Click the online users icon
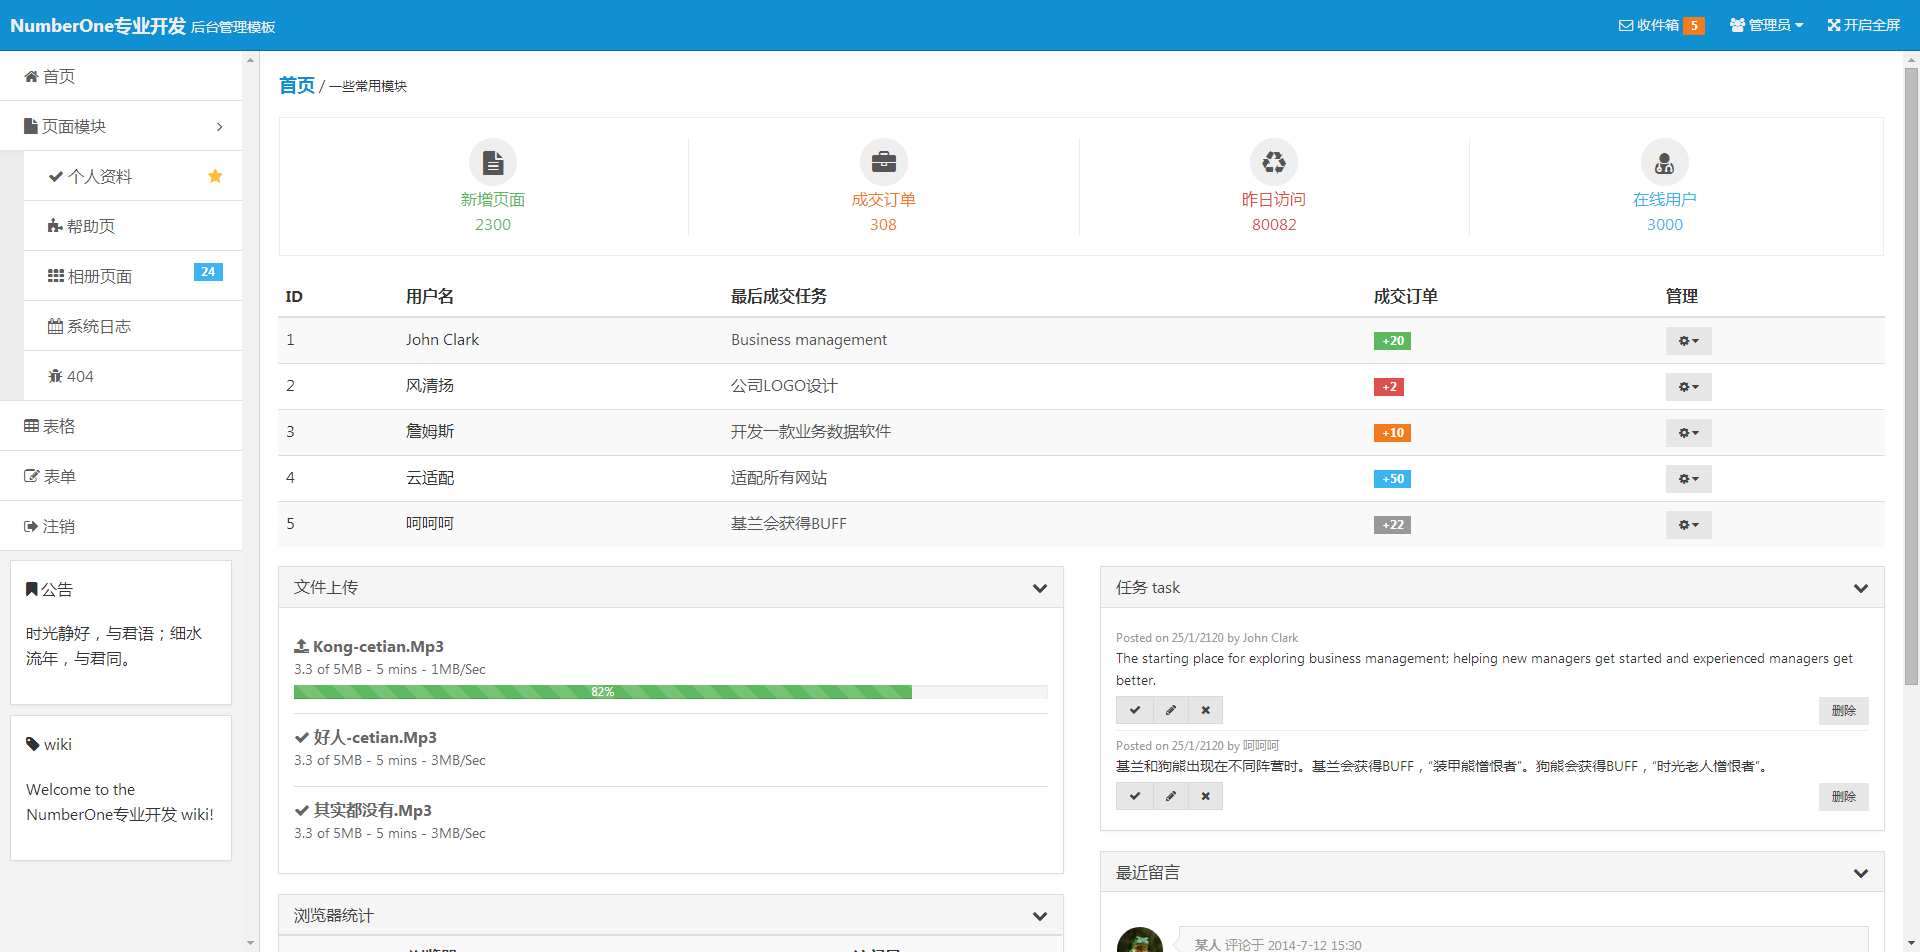This screenshot has height=952, width=1920. click(1664, 162)
